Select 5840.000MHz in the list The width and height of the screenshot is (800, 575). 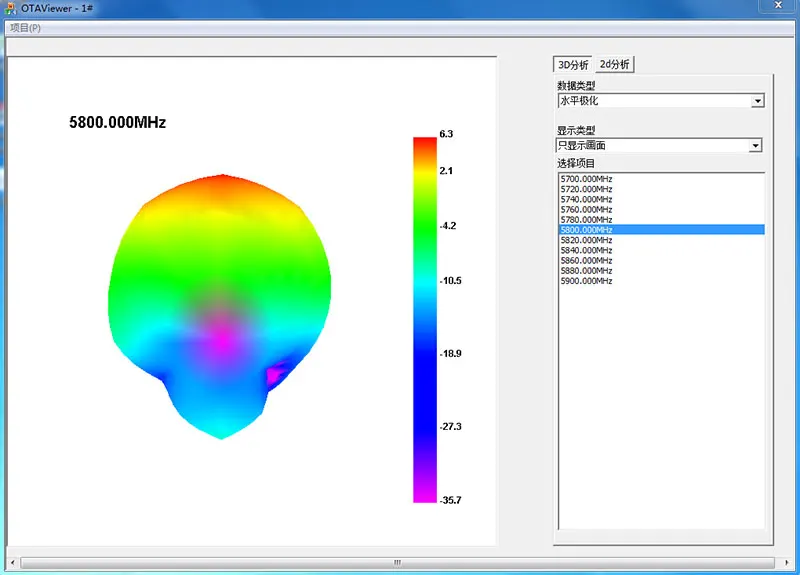click(661, 251)
